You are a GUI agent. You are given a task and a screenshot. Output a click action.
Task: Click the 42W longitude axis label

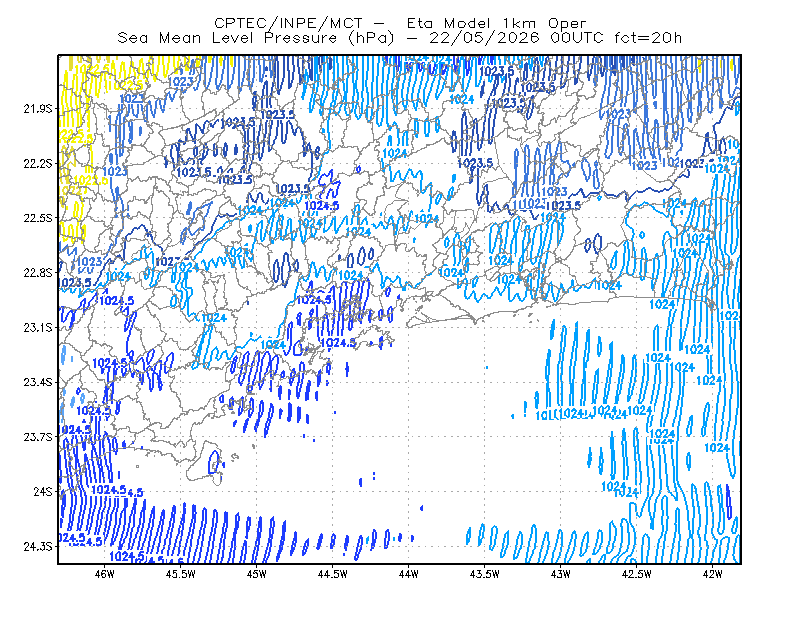pos(712,574)
